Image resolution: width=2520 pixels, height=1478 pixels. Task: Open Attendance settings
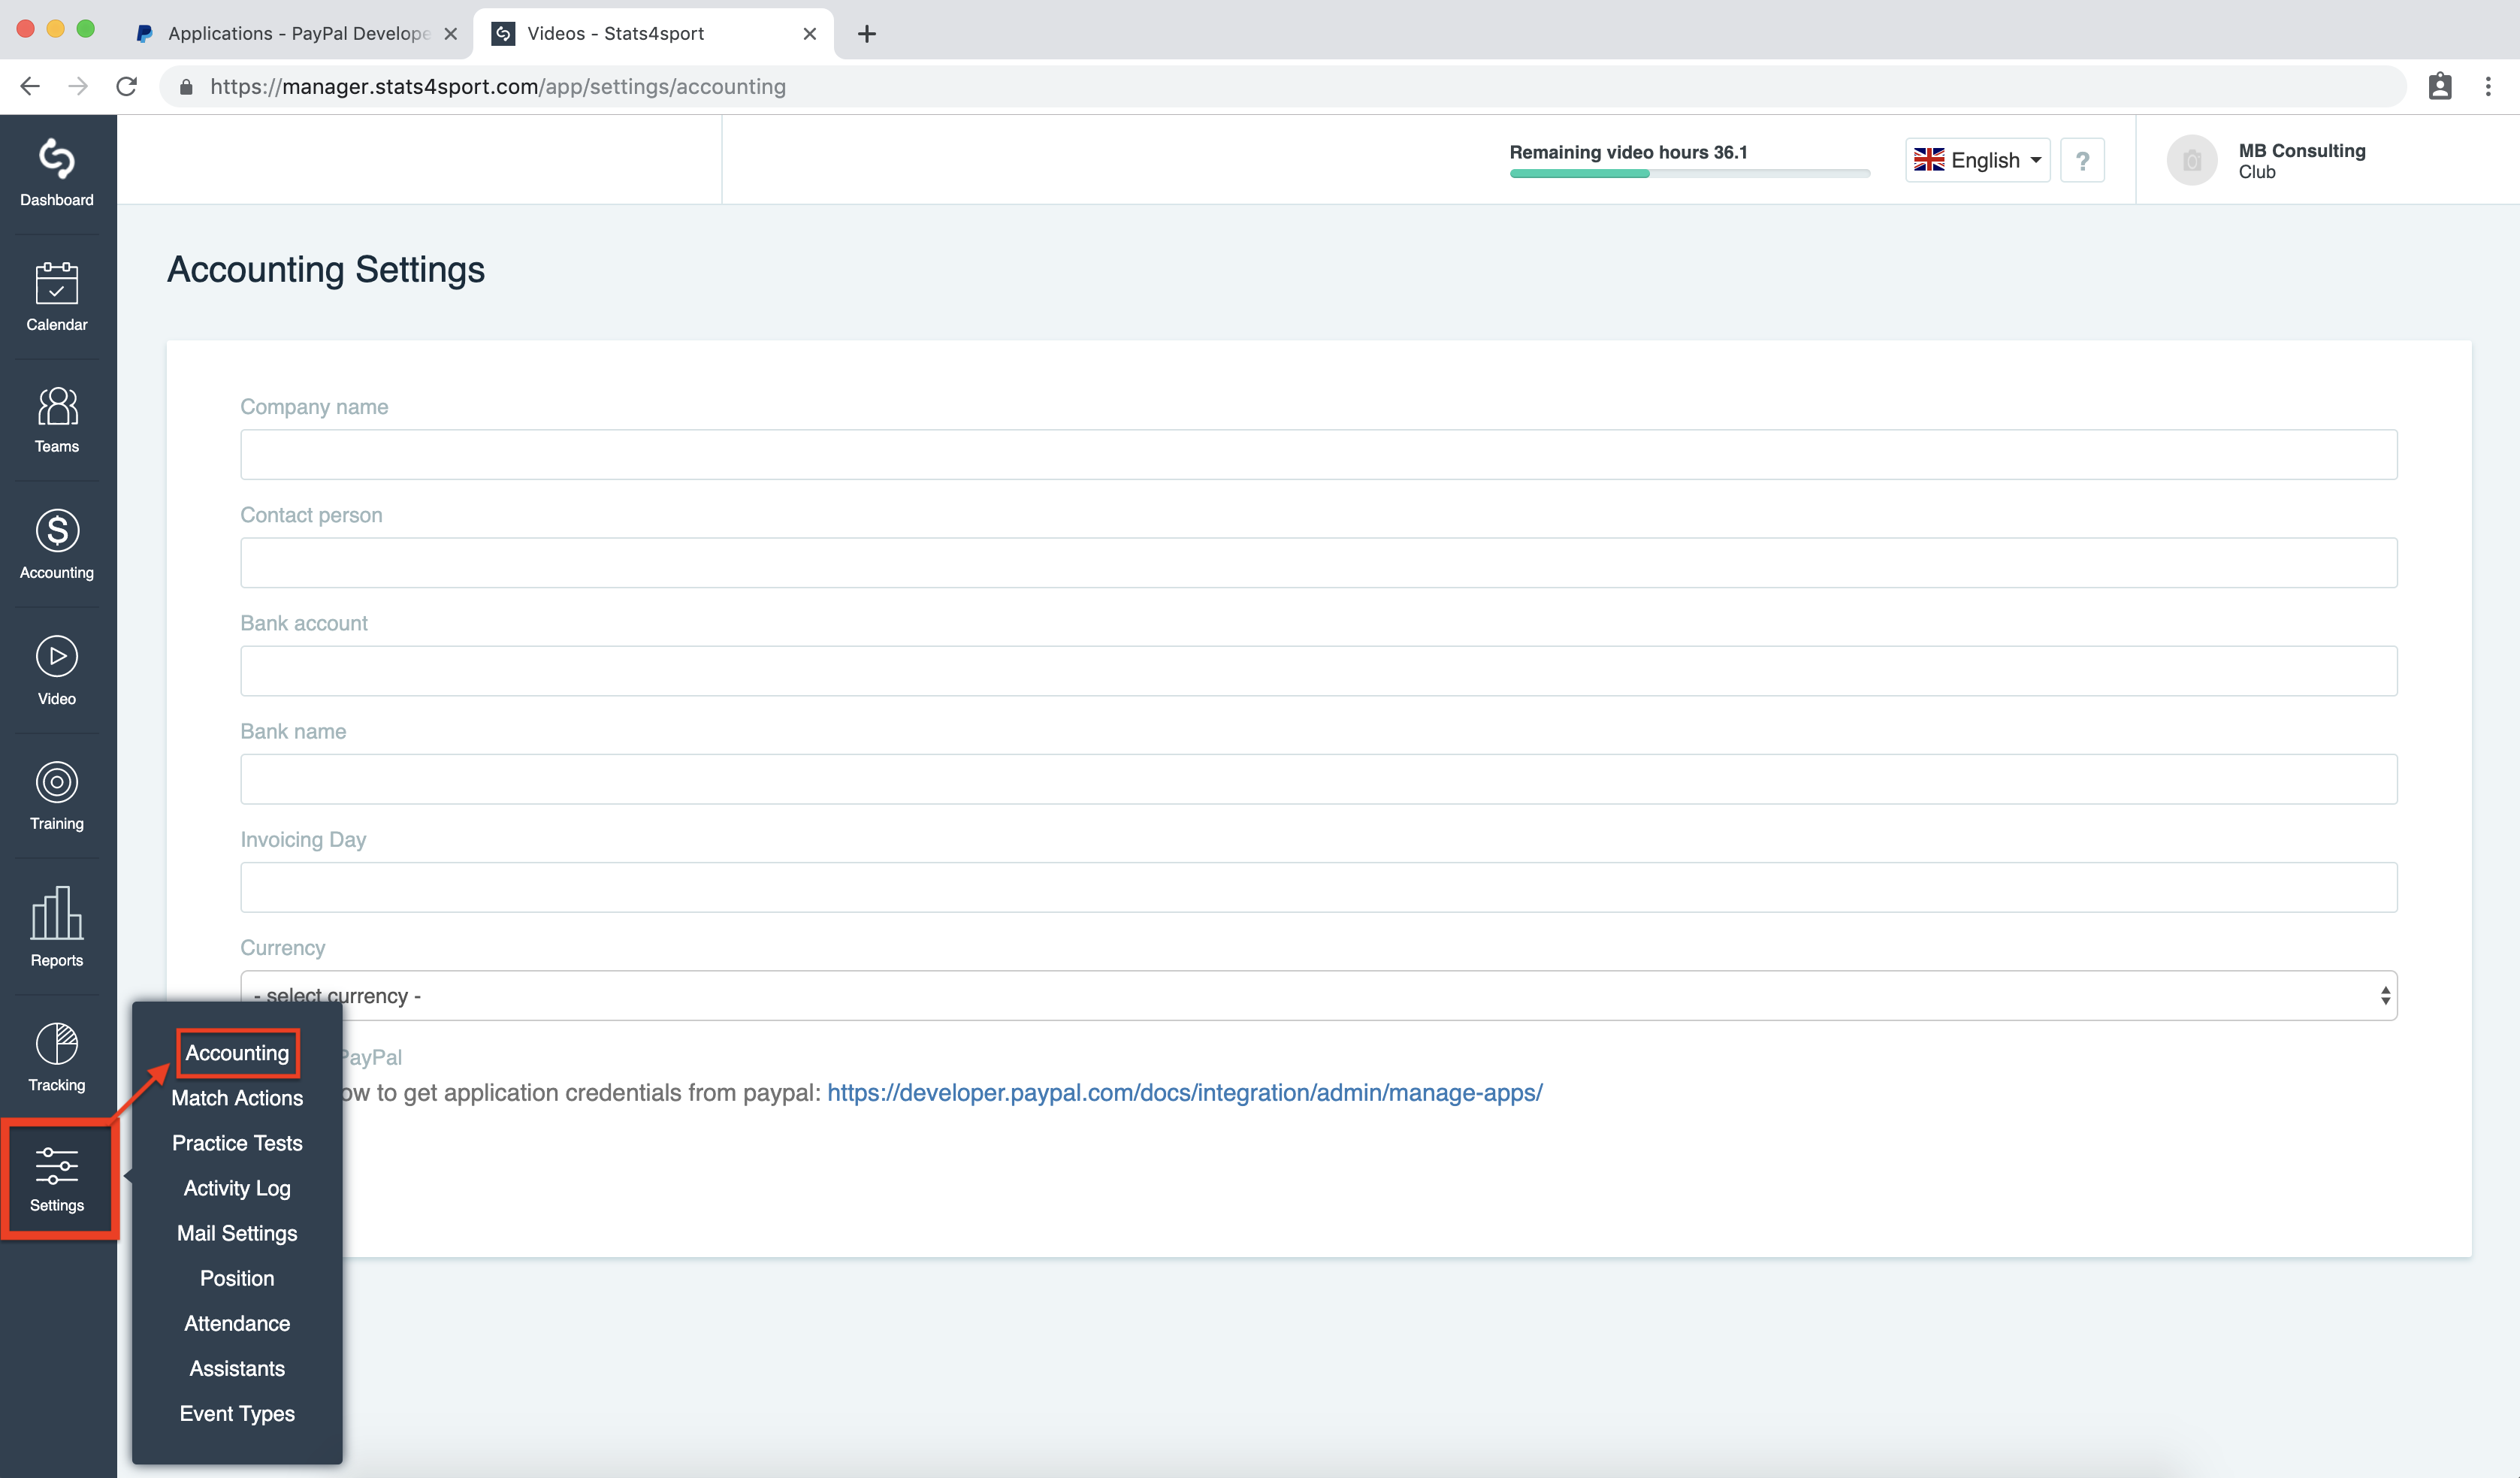tap(237, 1323)
